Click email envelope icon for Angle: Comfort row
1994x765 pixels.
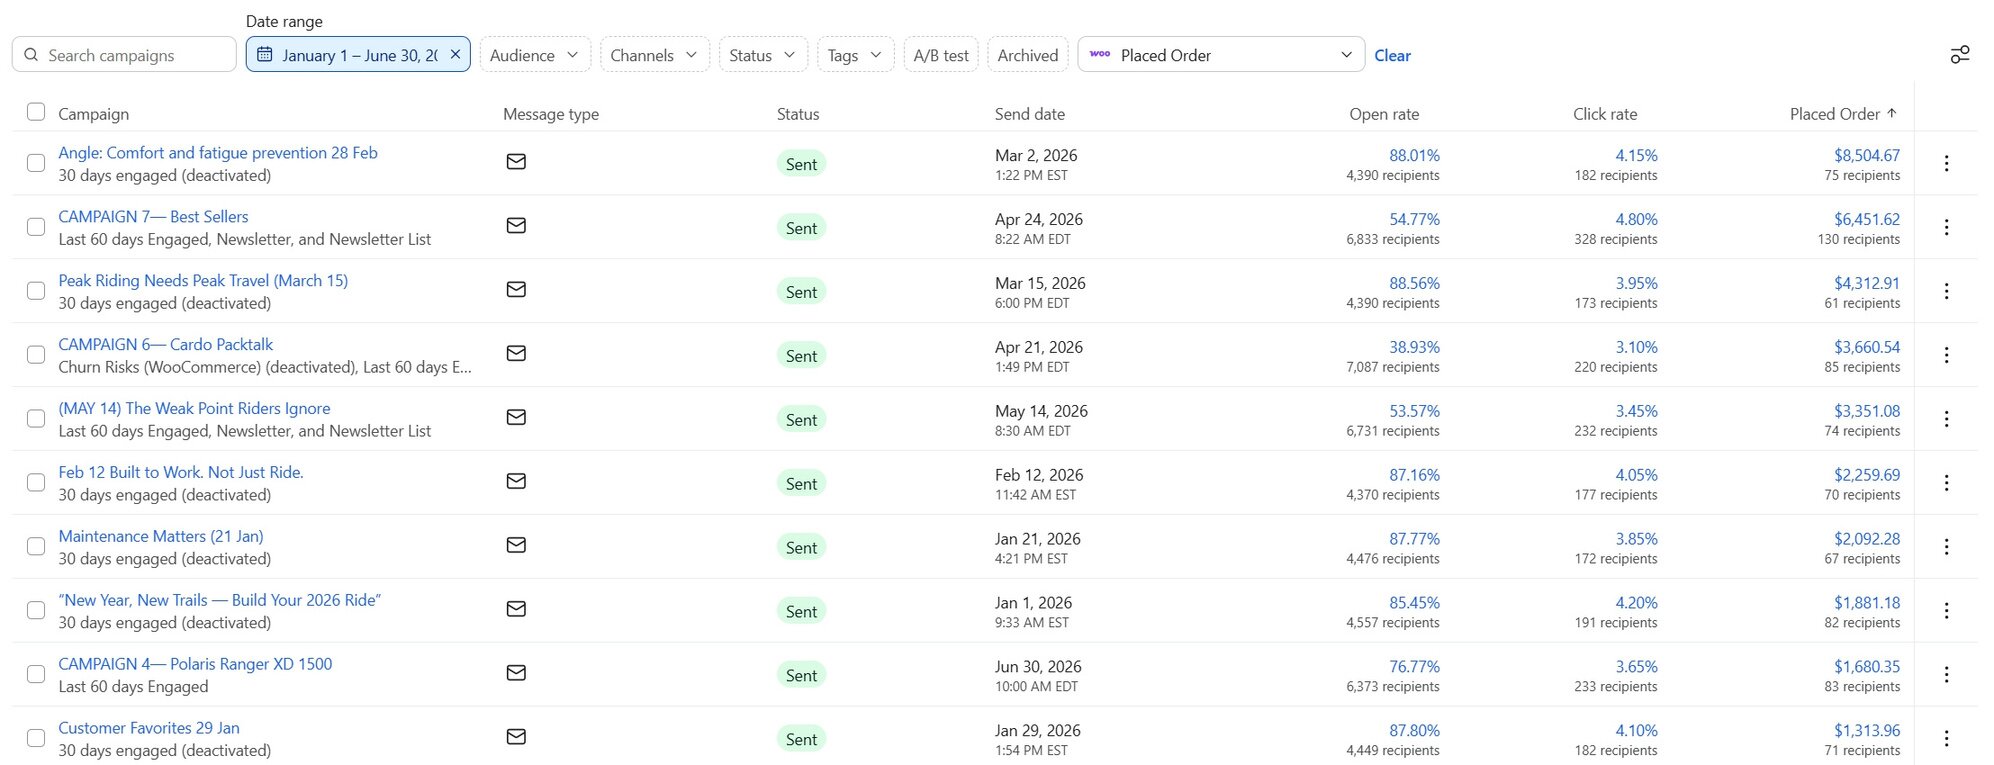tap(516, 162)
